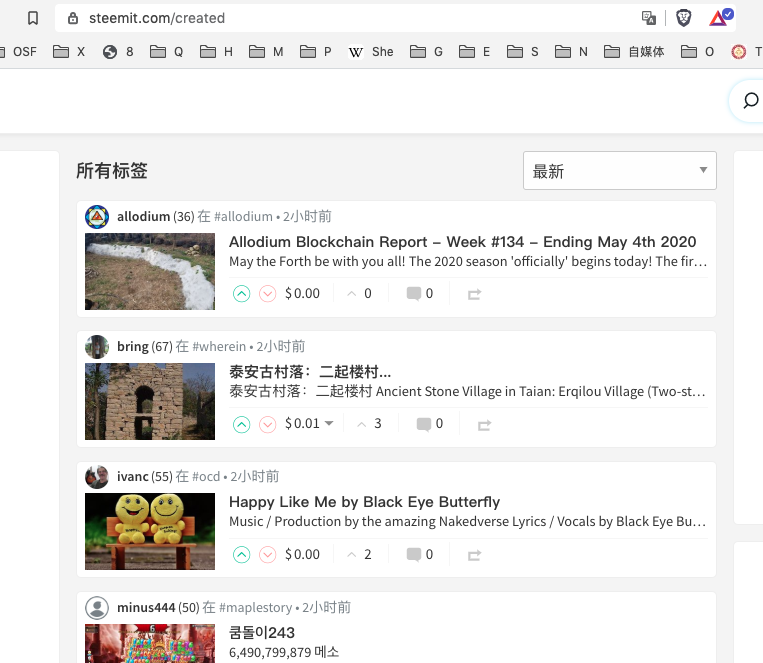The height and width of the screenshot is (663, 763).
Task: Visit bring author profile link
Action: 132,347
